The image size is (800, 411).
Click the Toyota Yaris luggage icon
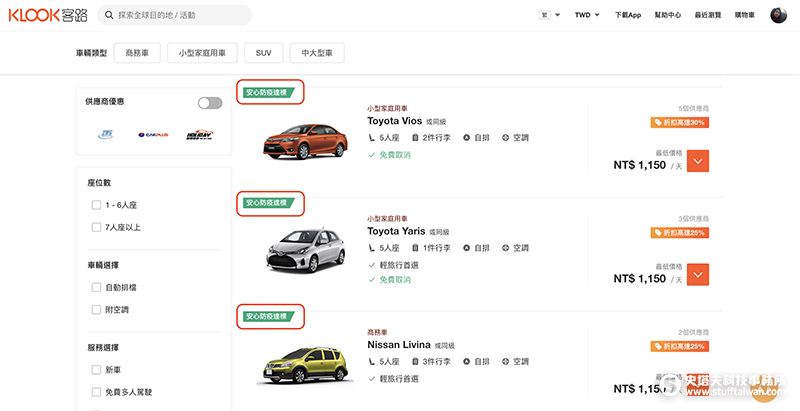415,248
